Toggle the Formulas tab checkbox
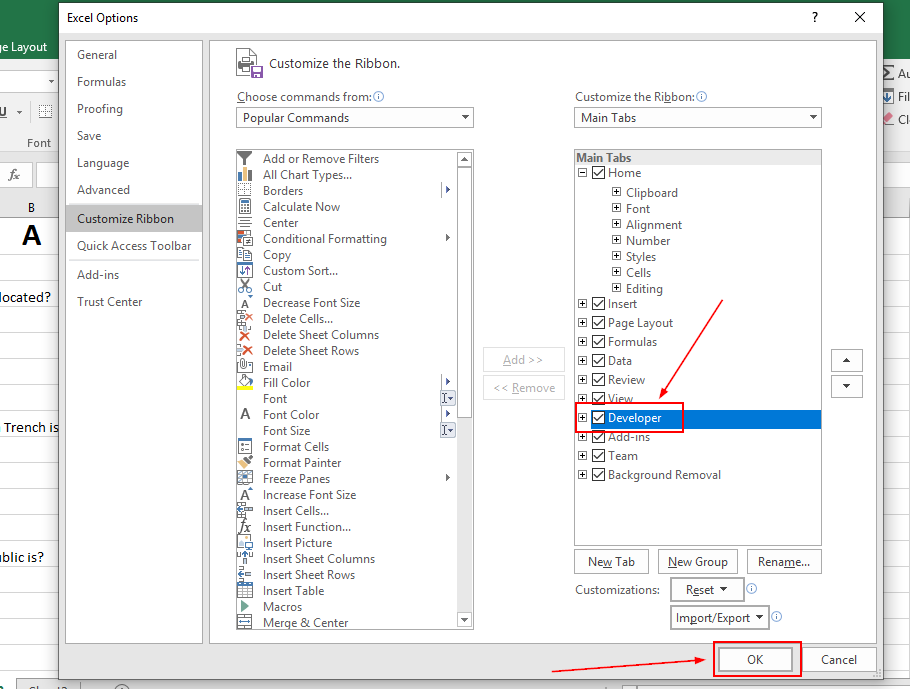The width and height of the screenshot is (910, 689). 598,341
